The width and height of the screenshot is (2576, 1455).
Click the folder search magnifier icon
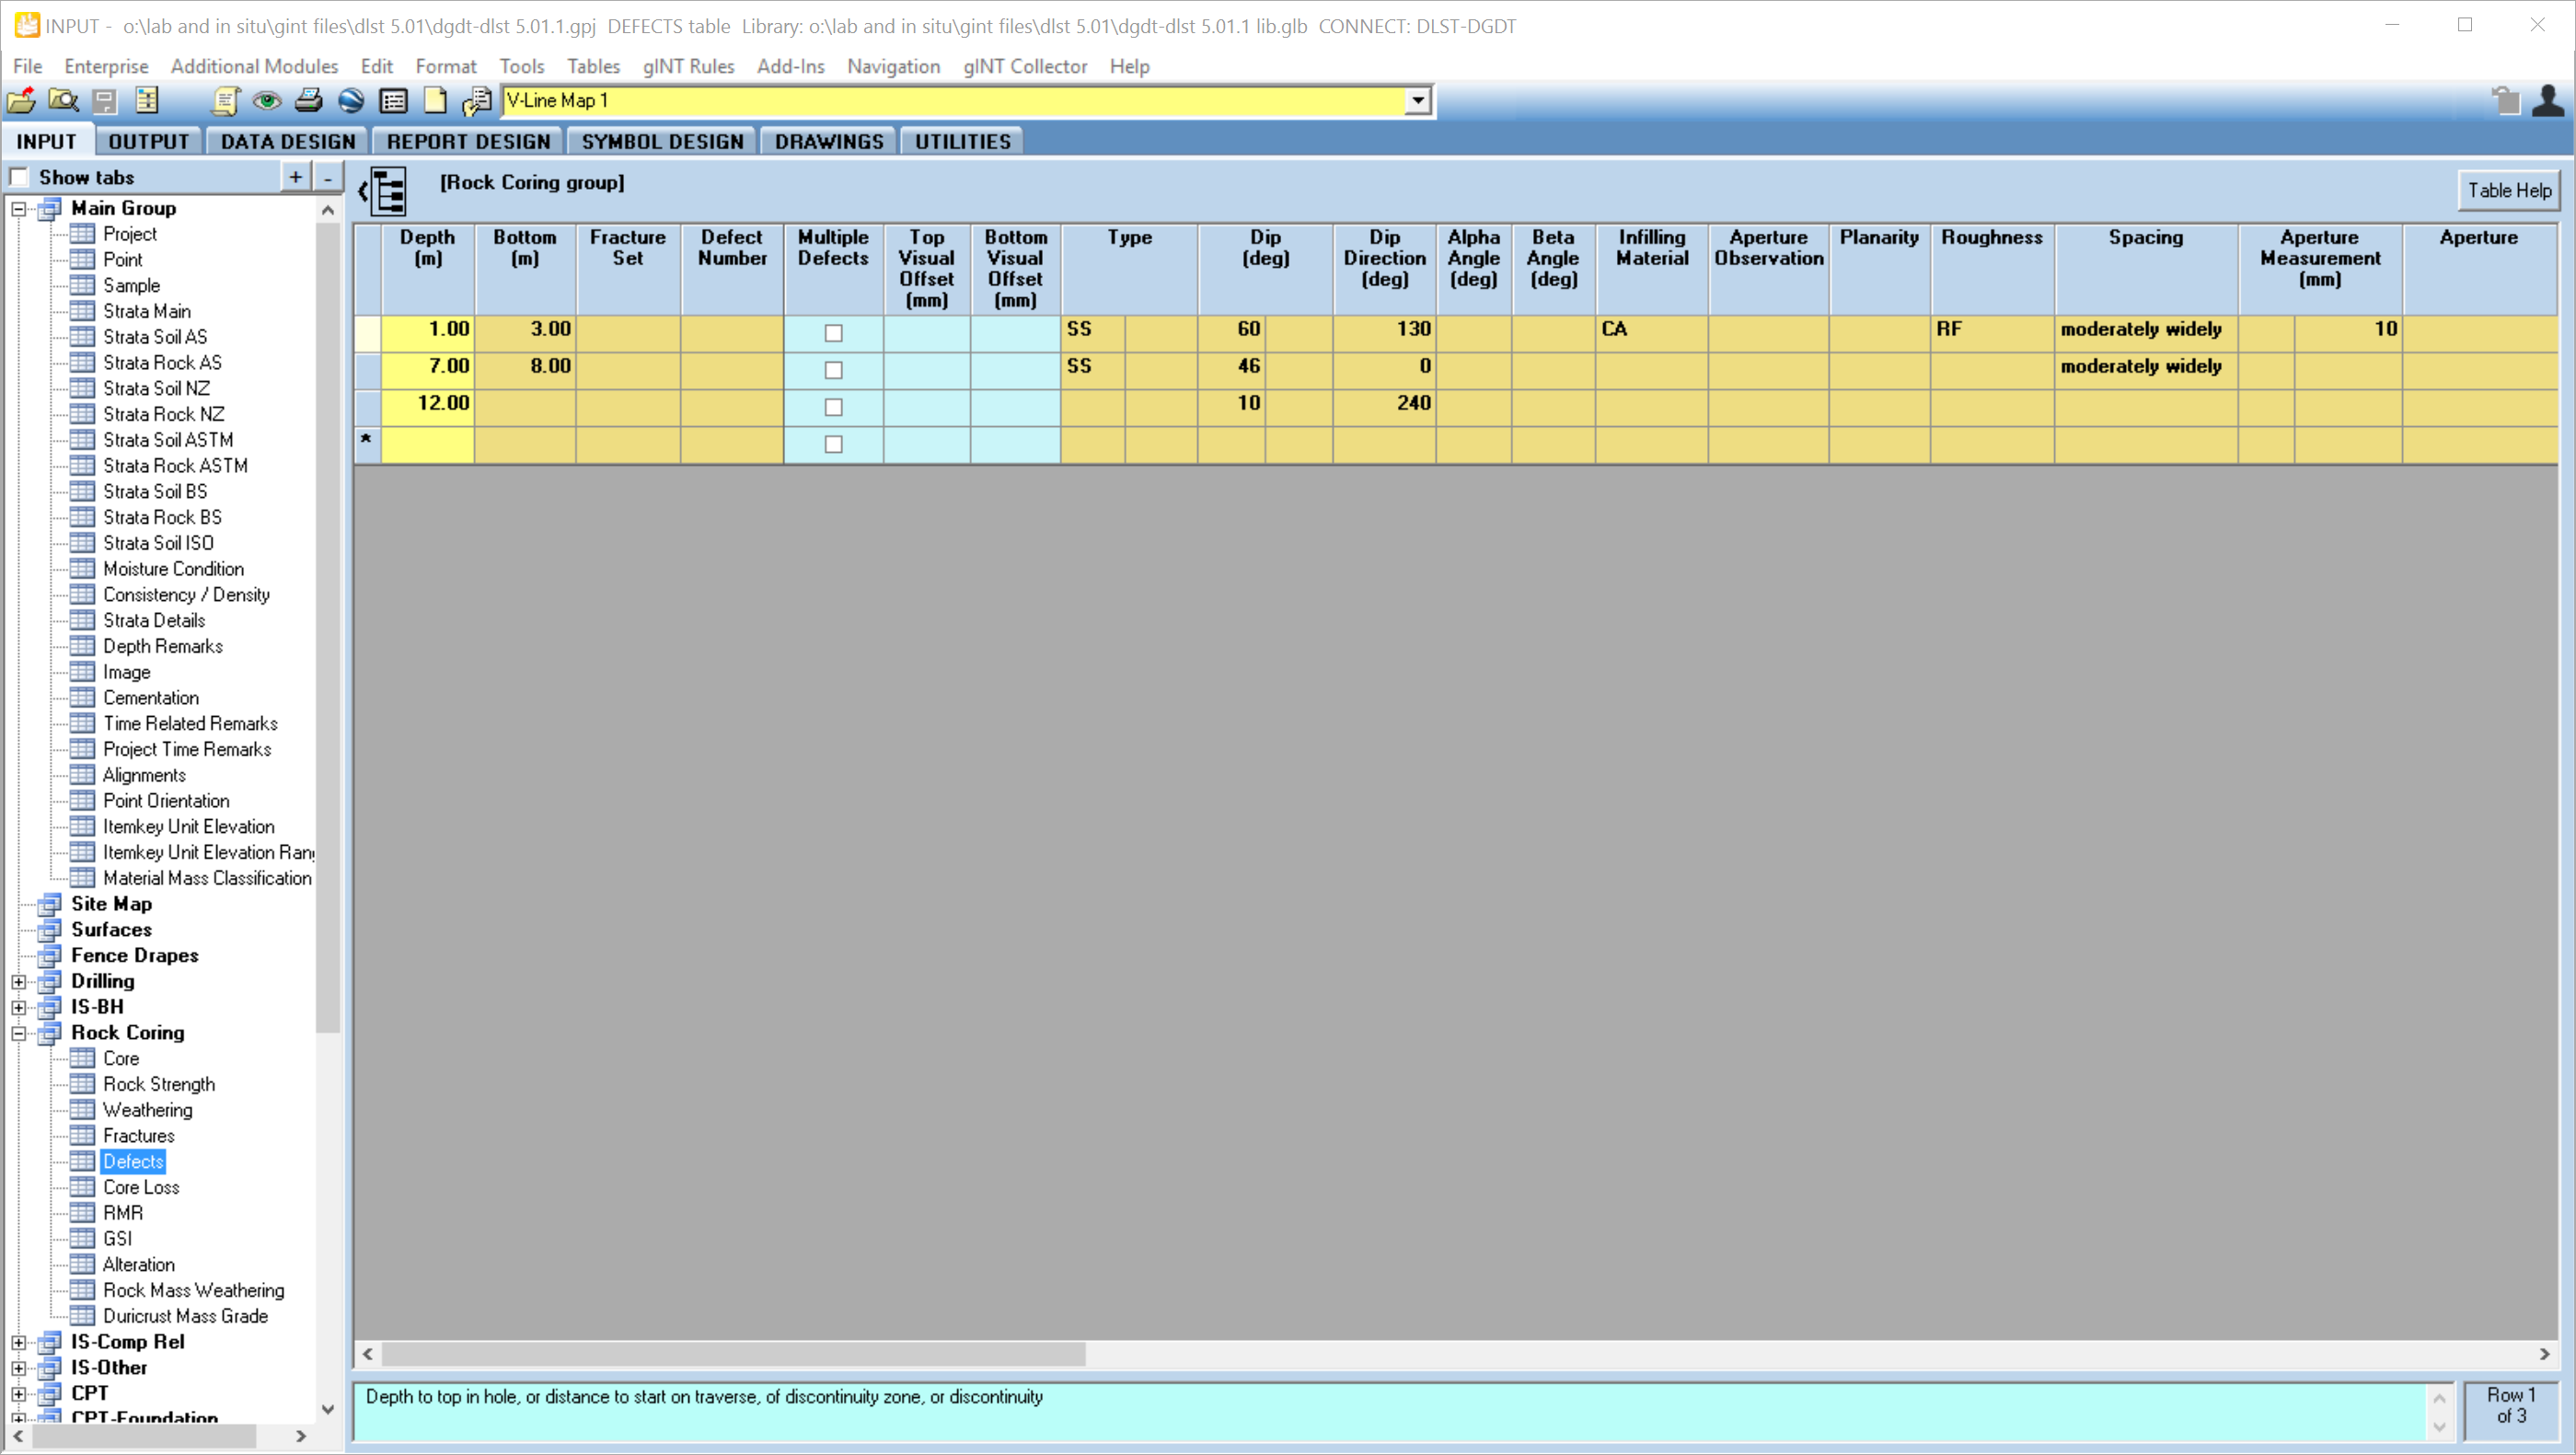pyautogui.click(x=63, y=101)
